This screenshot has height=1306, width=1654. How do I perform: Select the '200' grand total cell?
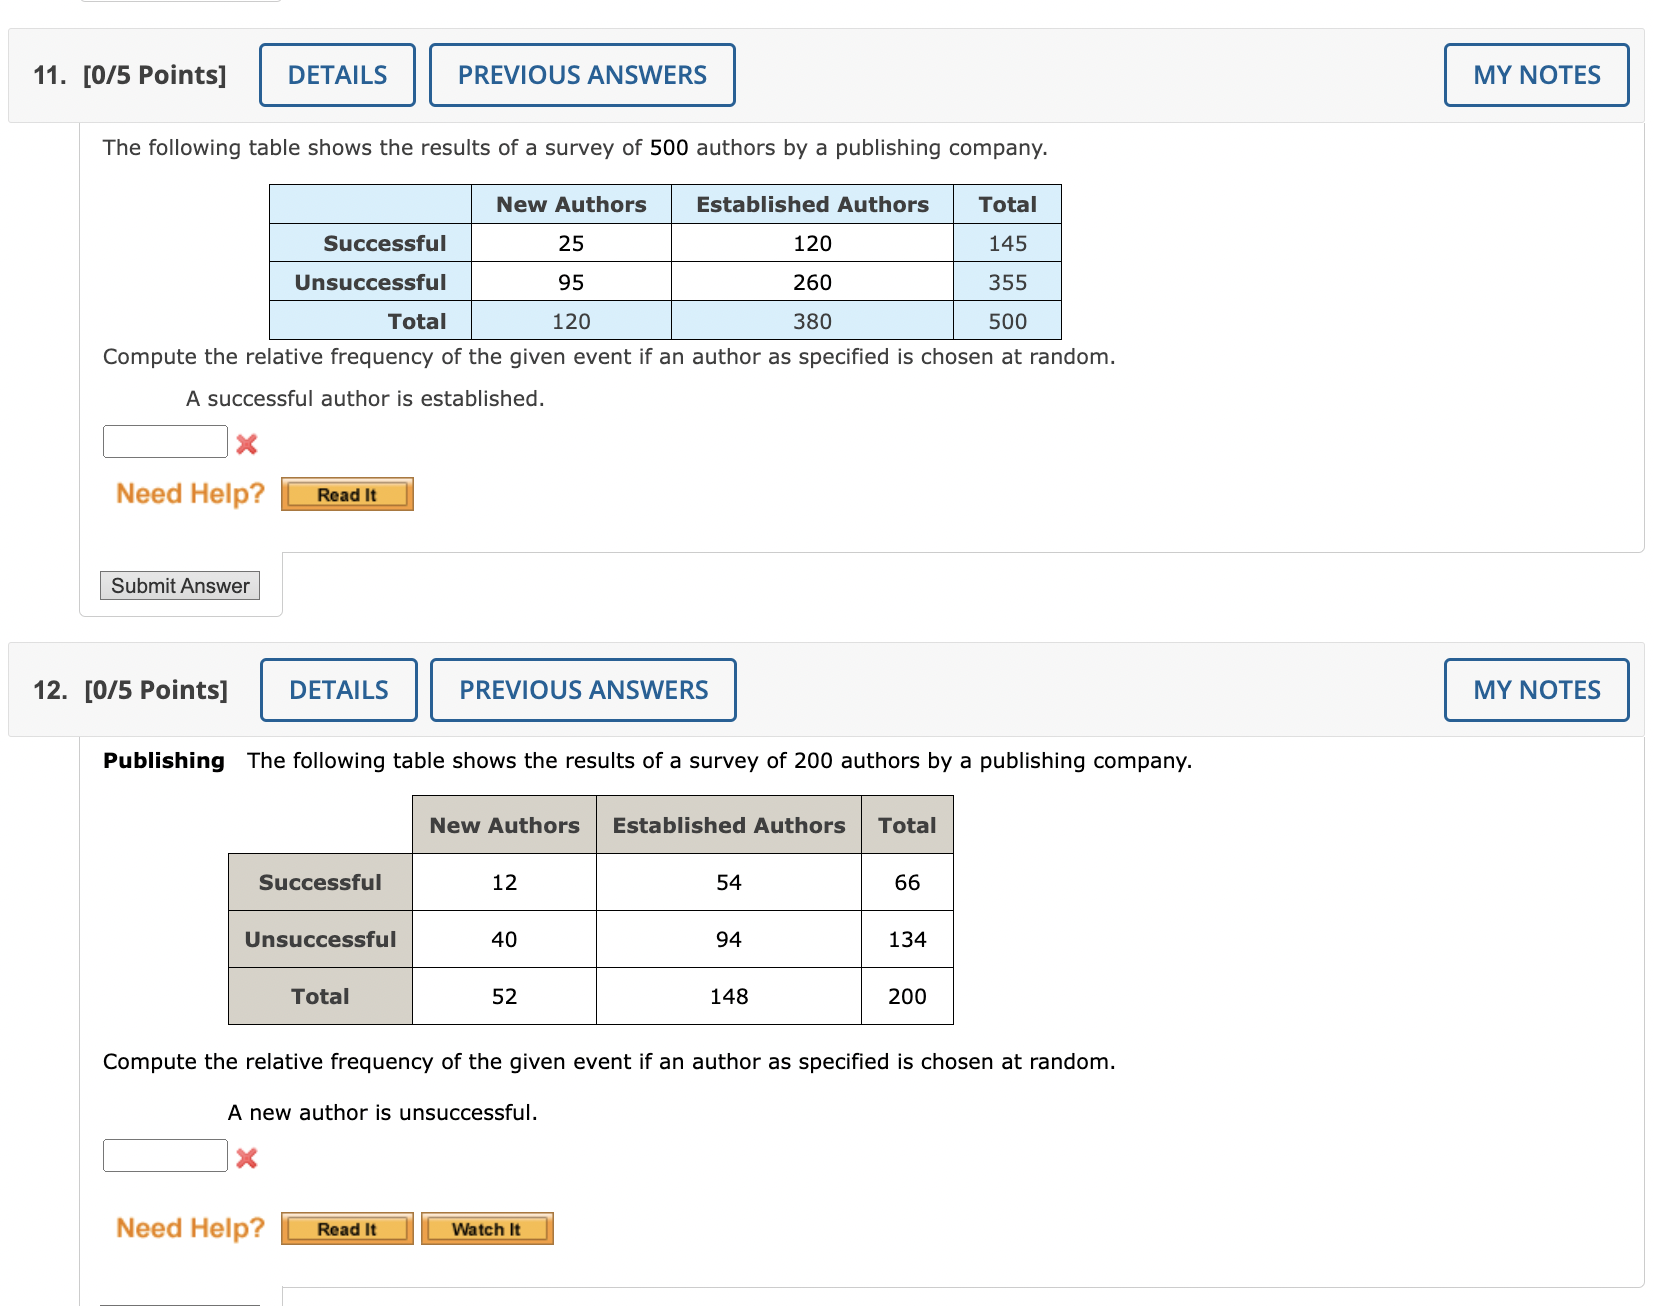coord(907,996)
